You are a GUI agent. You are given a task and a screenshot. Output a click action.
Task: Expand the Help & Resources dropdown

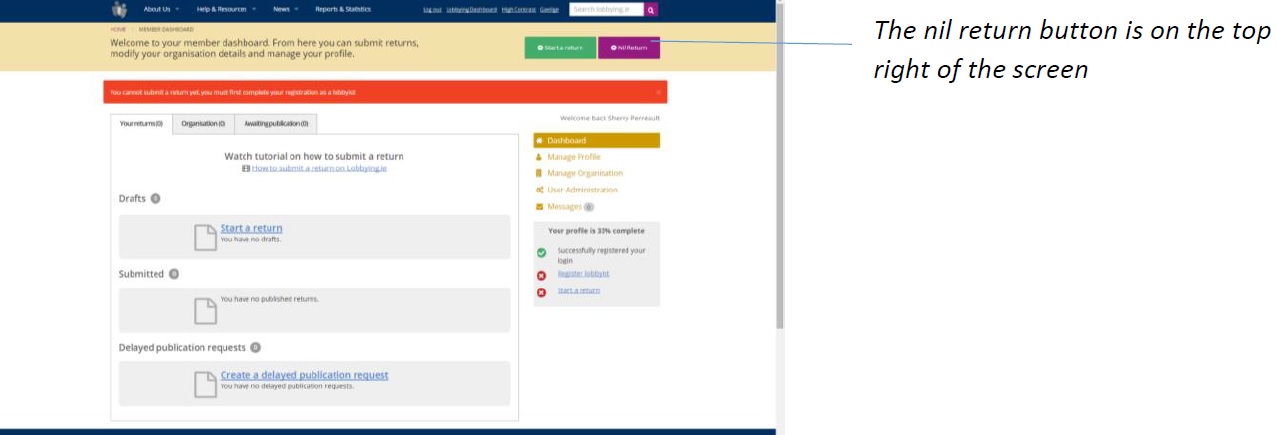[225, 9]
